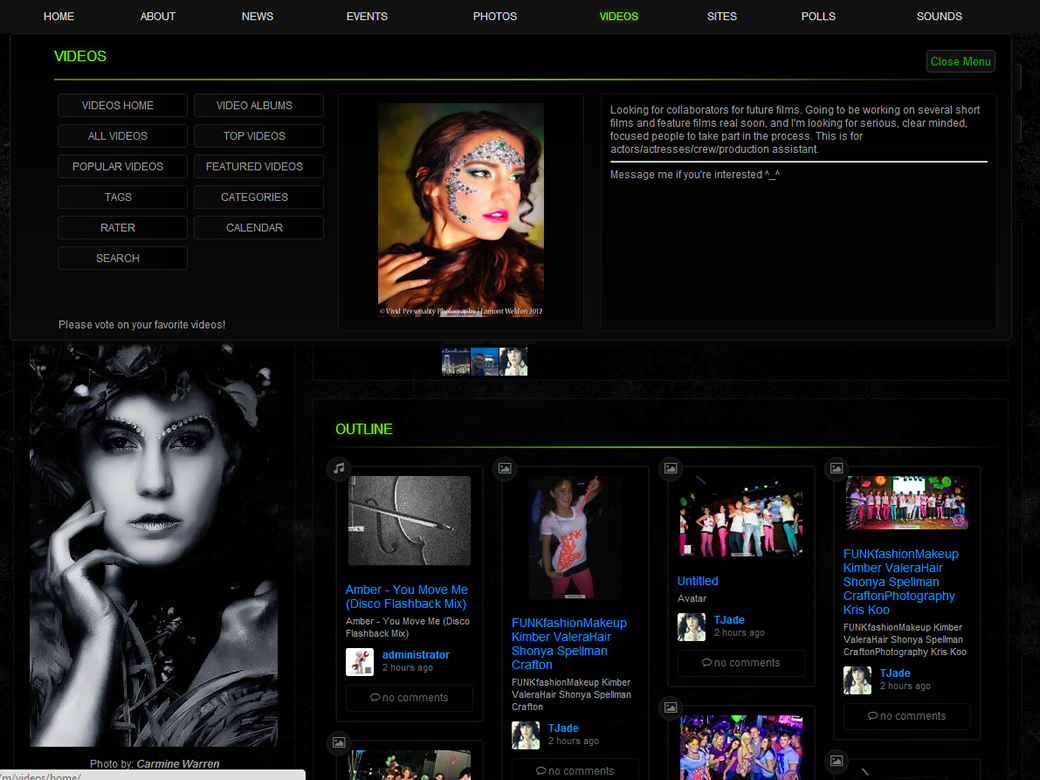Viewport: 1040px width, 780px height.
Task: Select the face-jewel portrait in the Videos panel
Action: pos(461,210)
